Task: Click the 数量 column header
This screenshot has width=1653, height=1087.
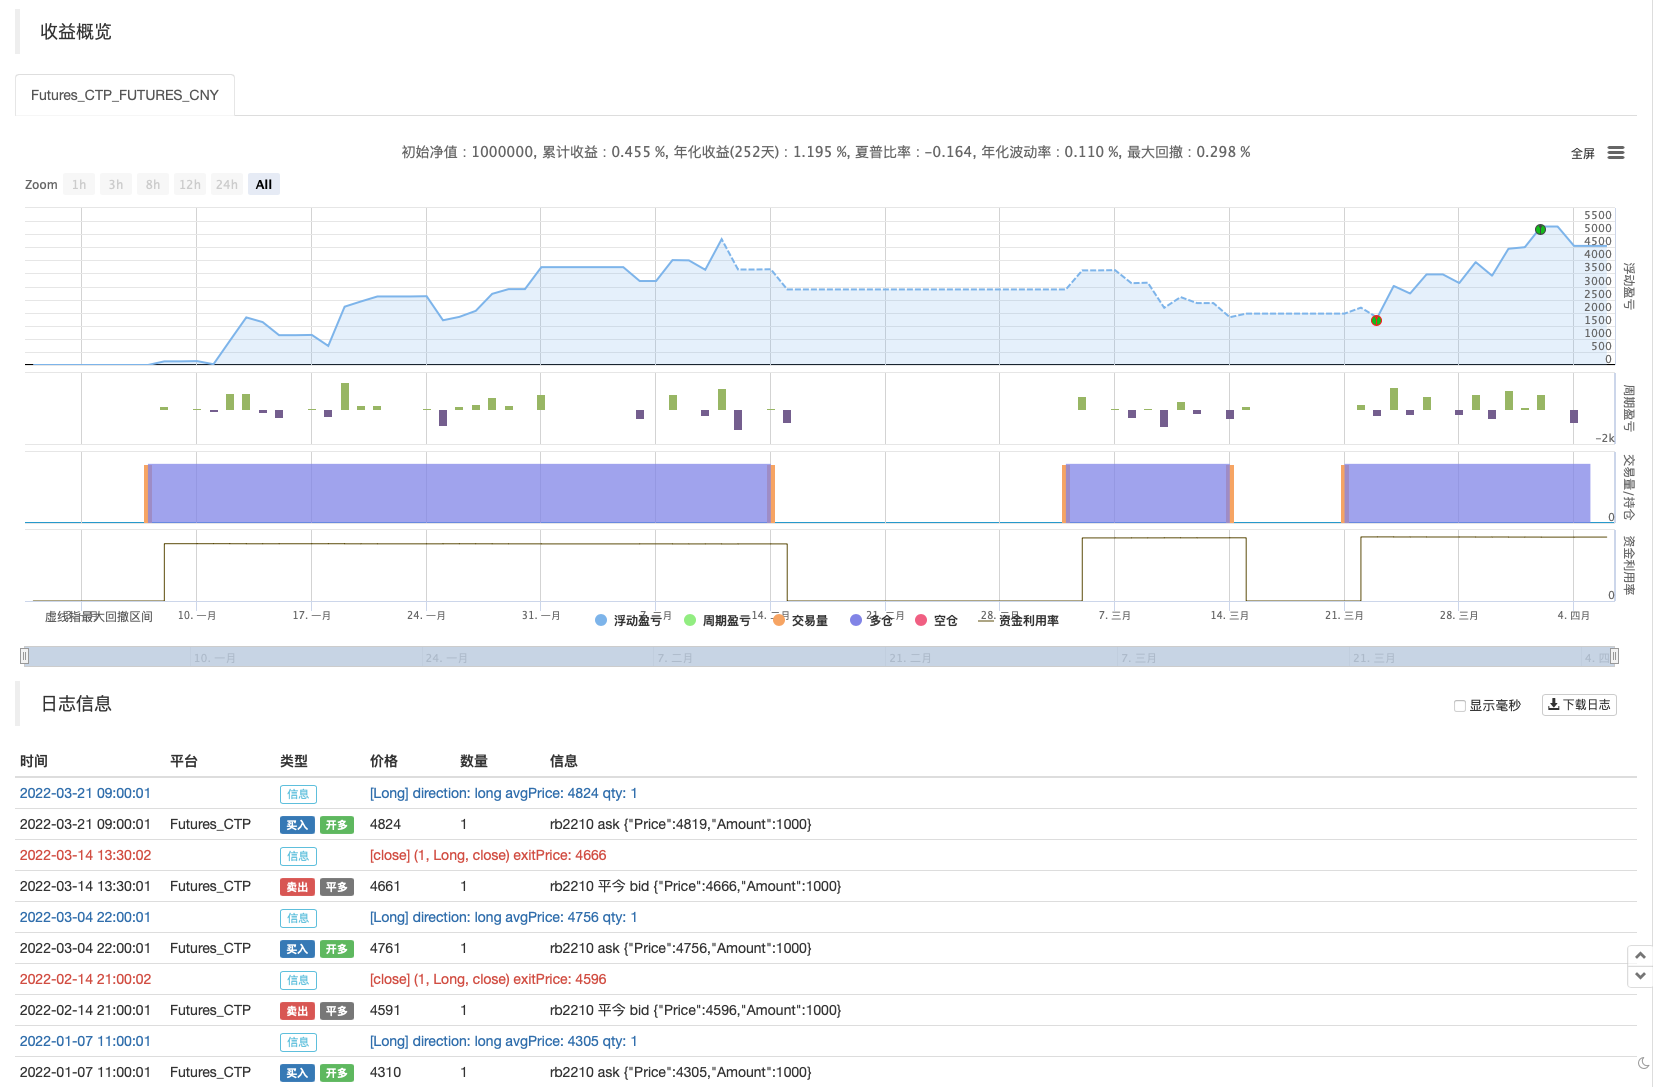Action: pyautogui.click(x=474, y=761)
